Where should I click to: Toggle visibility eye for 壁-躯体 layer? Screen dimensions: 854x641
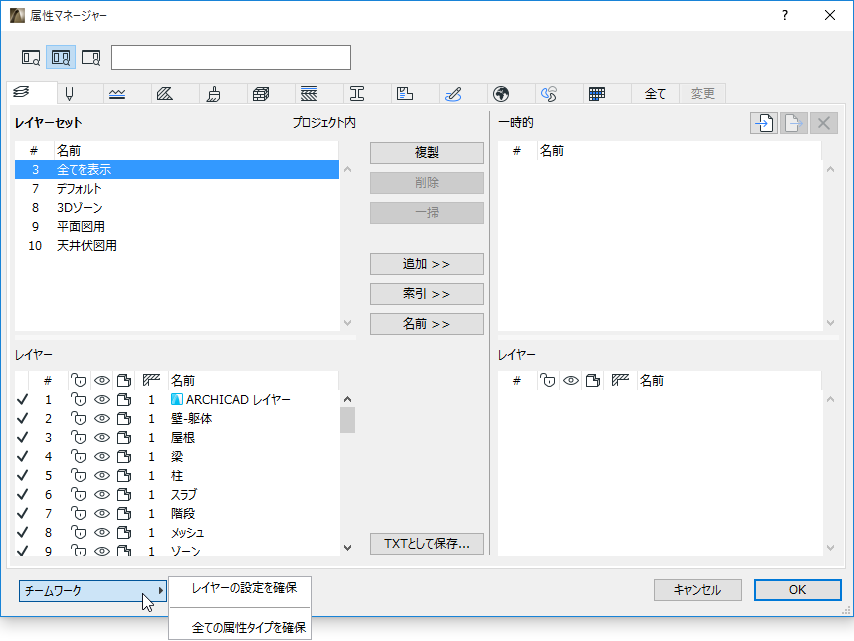102,419
